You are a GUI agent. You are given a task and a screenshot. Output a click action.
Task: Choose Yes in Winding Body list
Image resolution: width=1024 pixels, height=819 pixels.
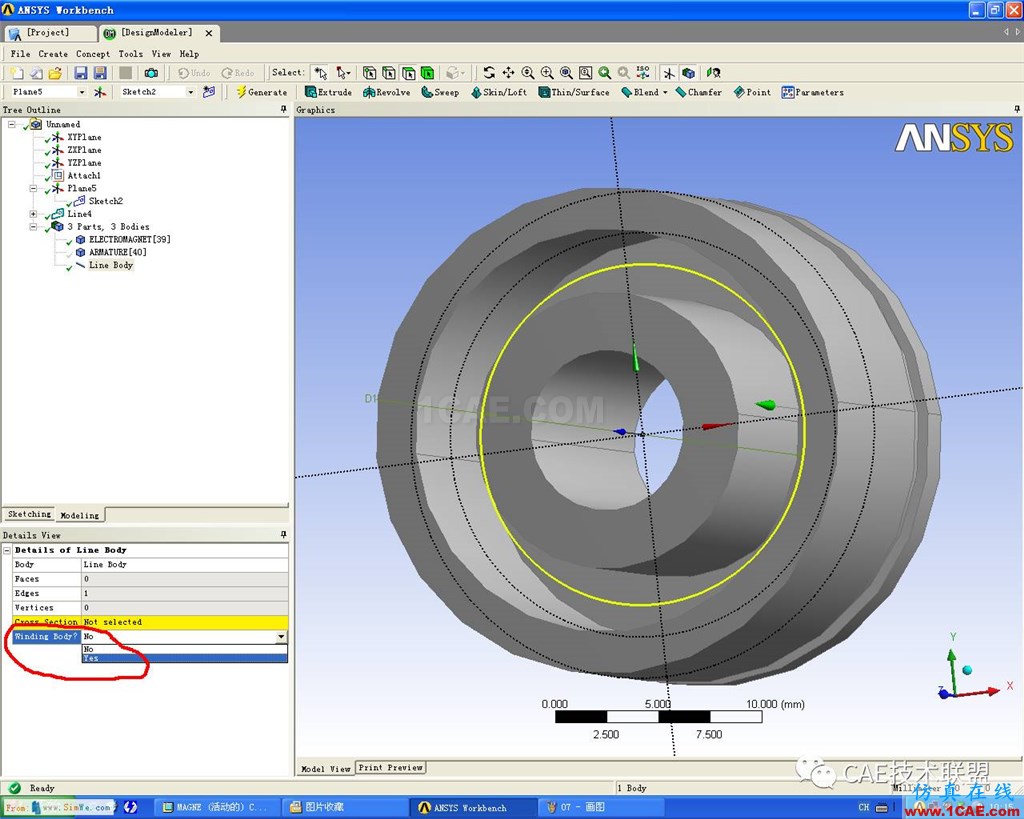tap(184, 658)
